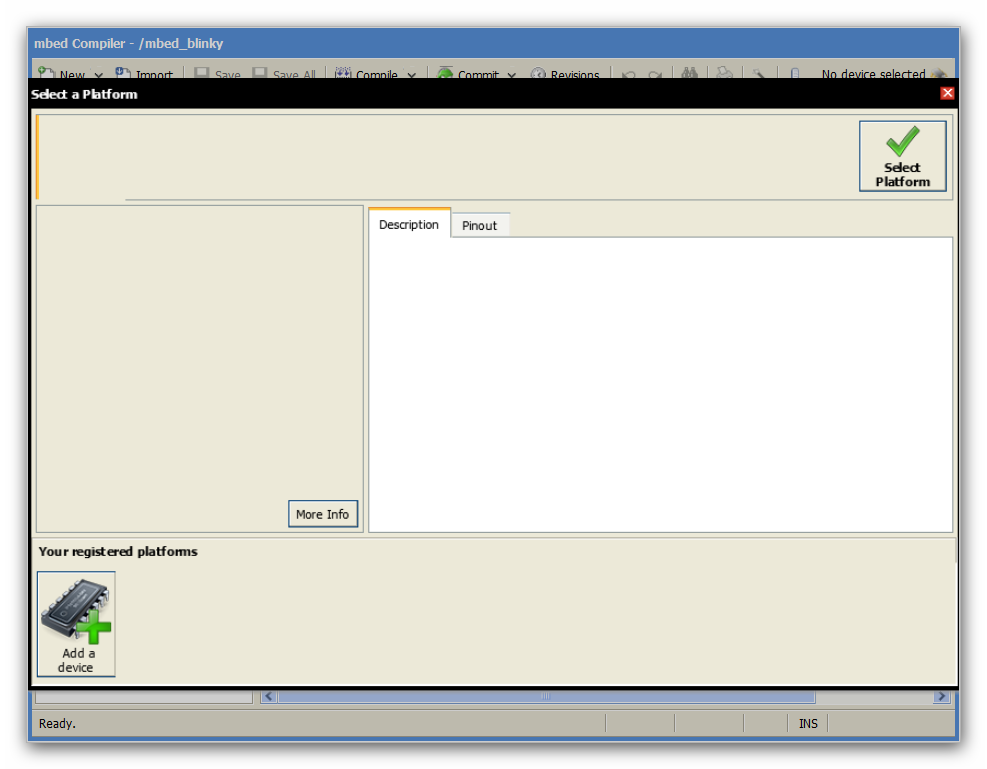
Task: Open the Pinout tab
Action: (x=479, y=226)
